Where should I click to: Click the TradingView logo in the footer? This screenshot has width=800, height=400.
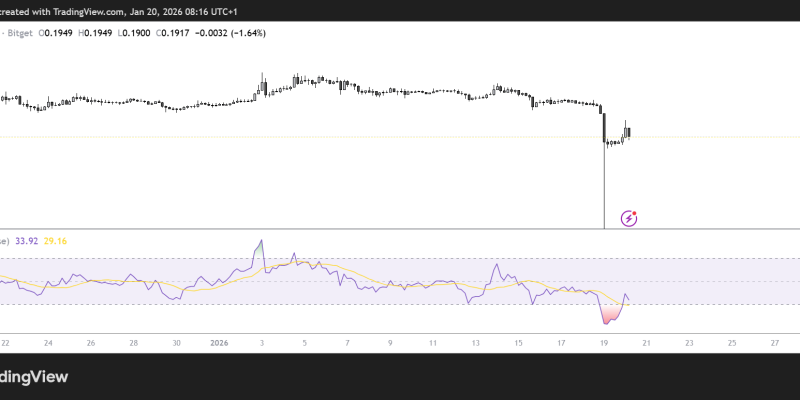tap(40, 377)
